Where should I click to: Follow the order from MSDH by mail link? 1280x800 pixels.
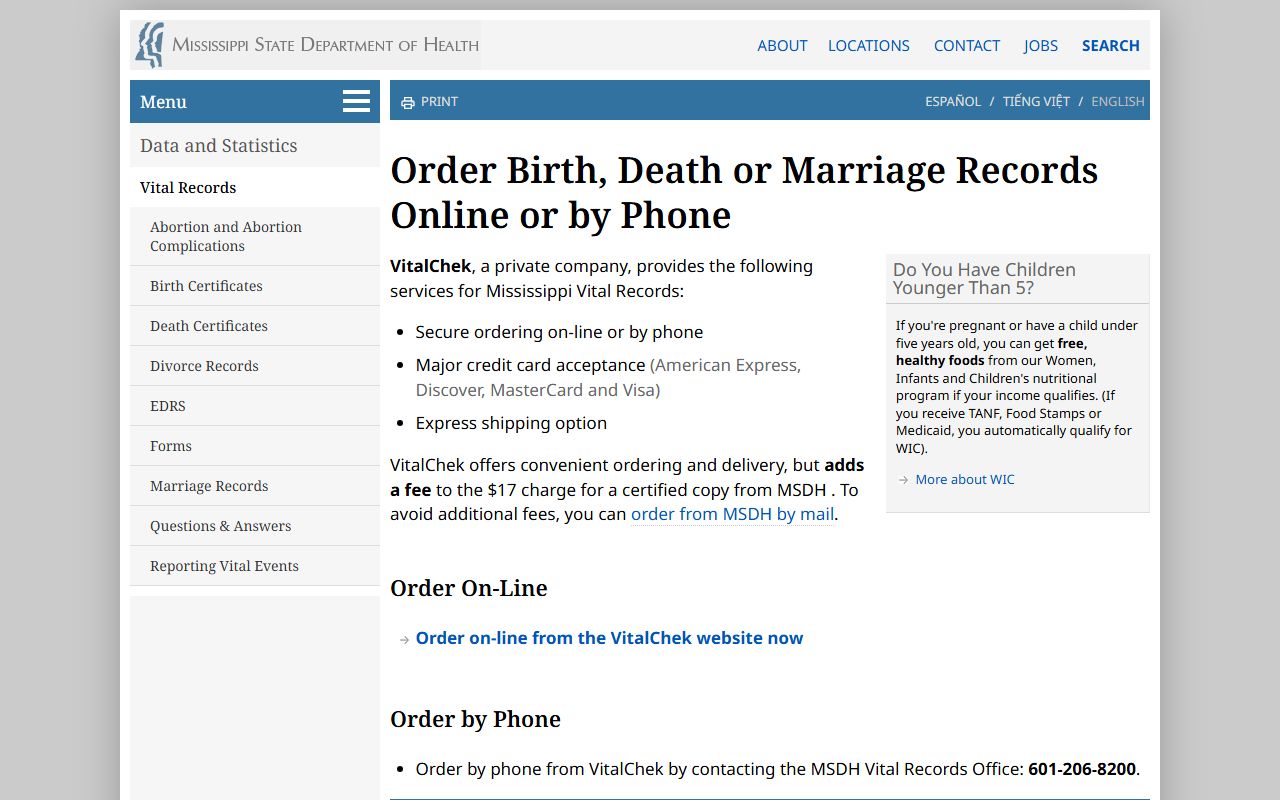[x=732, y=514]
